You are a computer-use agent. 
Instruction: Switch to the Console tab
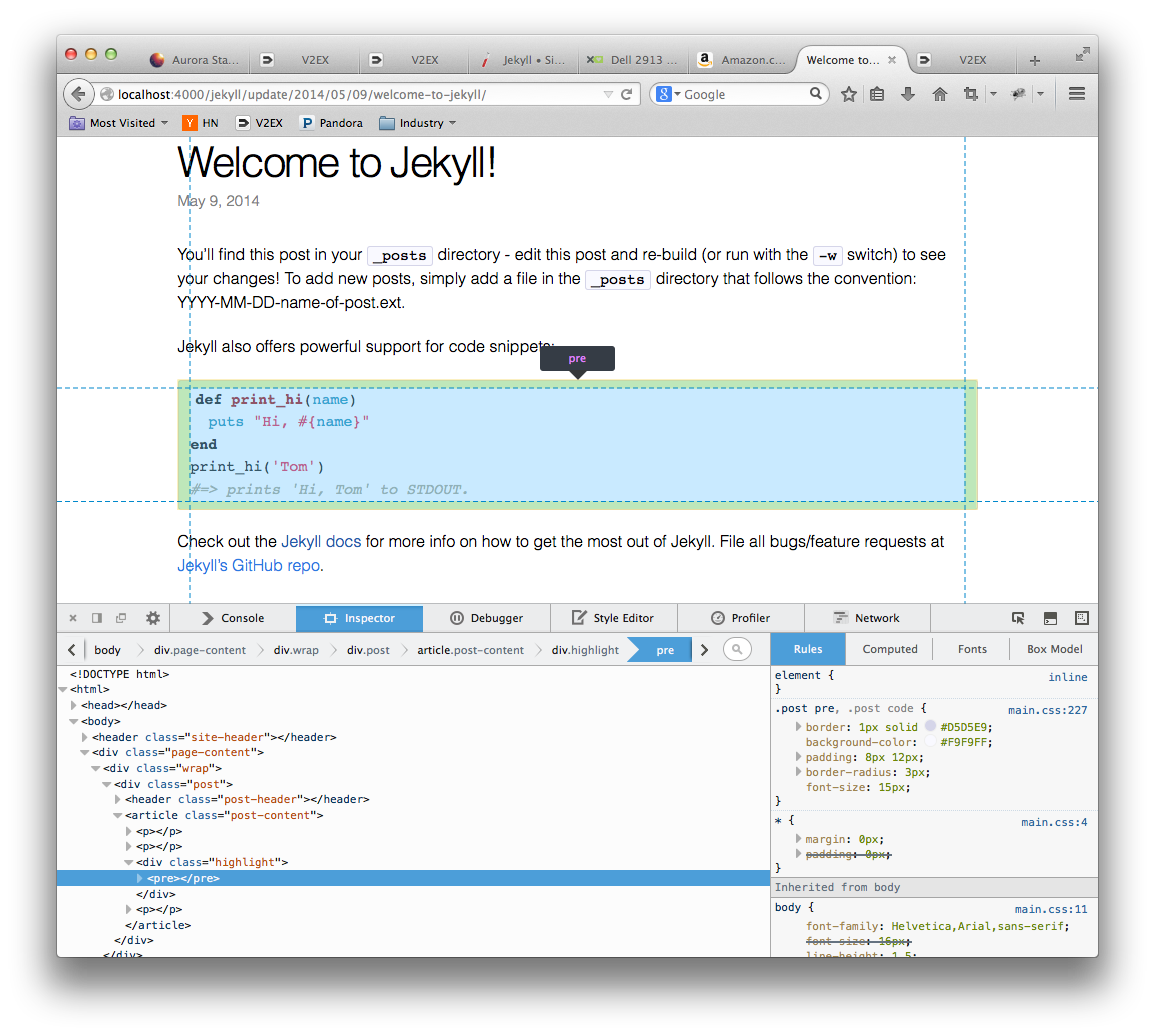[x=233, y=618]
